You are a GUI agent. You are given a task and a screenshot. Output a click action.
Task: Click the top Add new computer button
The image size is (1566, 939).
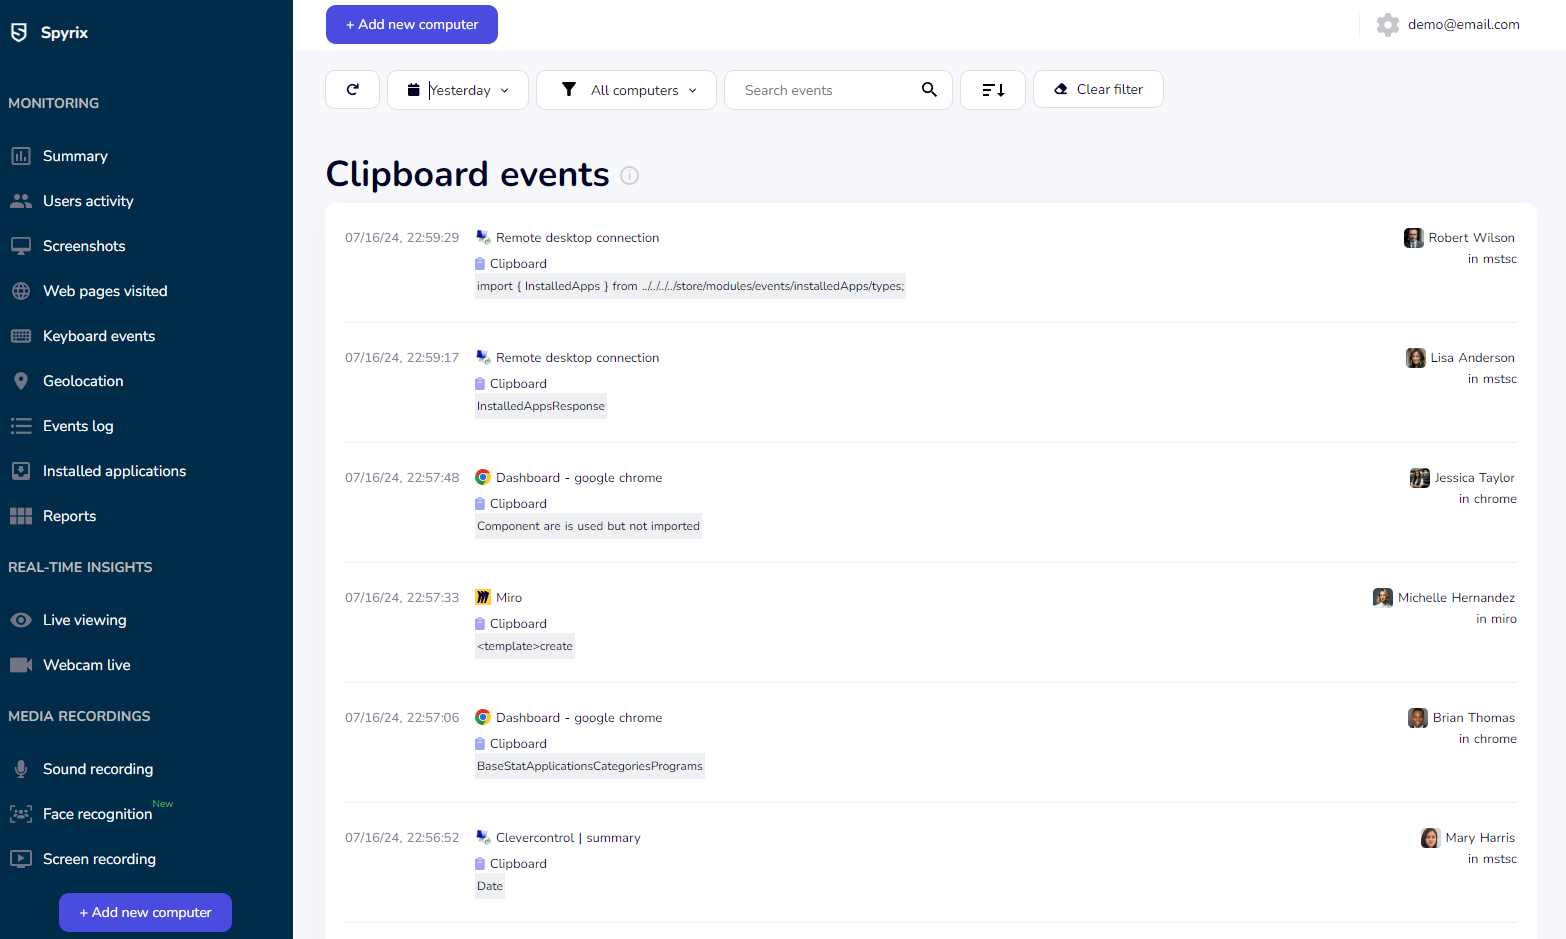tap(412, 24)
